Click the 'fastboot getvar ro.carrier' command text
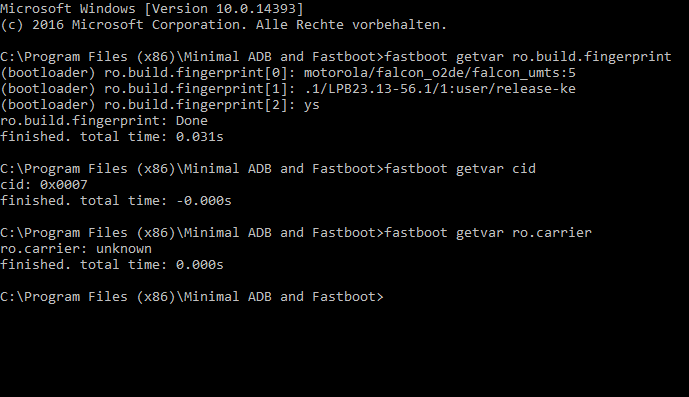The height and width of the screenshot is (397, 689). tap(488, 233)
